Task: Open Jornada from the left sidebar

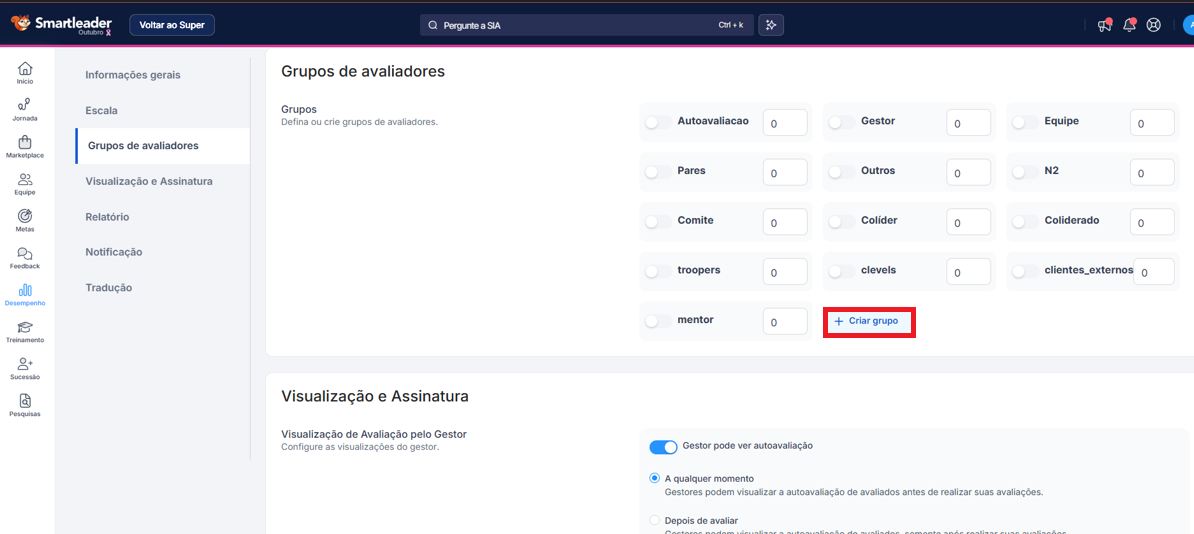Action: click(25, 109)
